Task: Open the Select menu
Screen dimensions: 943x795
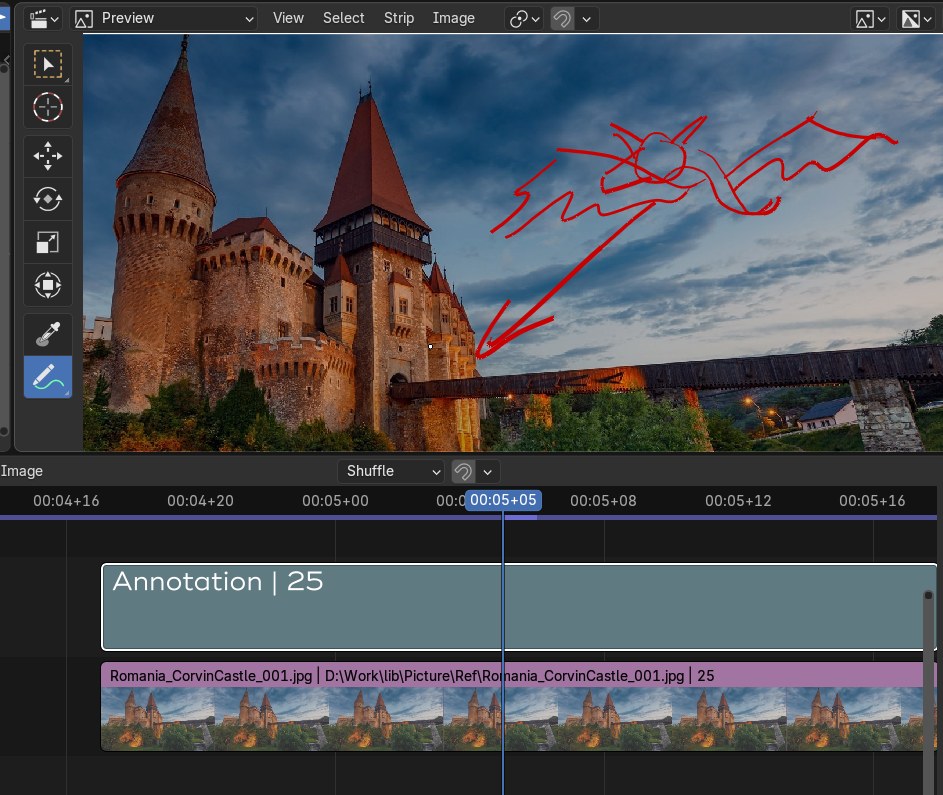Action: coord(343,19)
